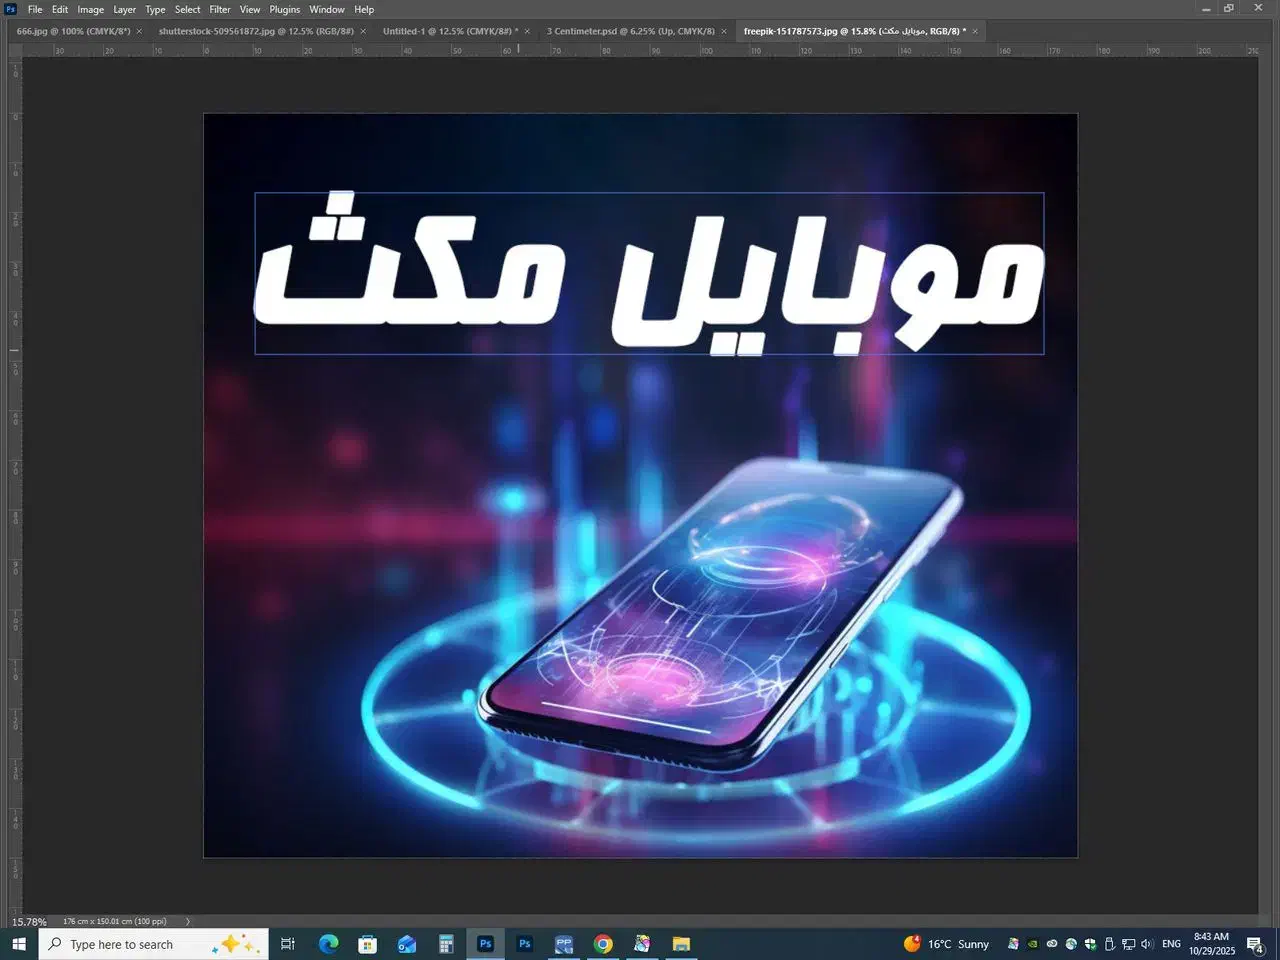Open File Explorer from the taskbar
This screenshot has height=960, width=1280.
pyautogui.click(x=681, y=944)
